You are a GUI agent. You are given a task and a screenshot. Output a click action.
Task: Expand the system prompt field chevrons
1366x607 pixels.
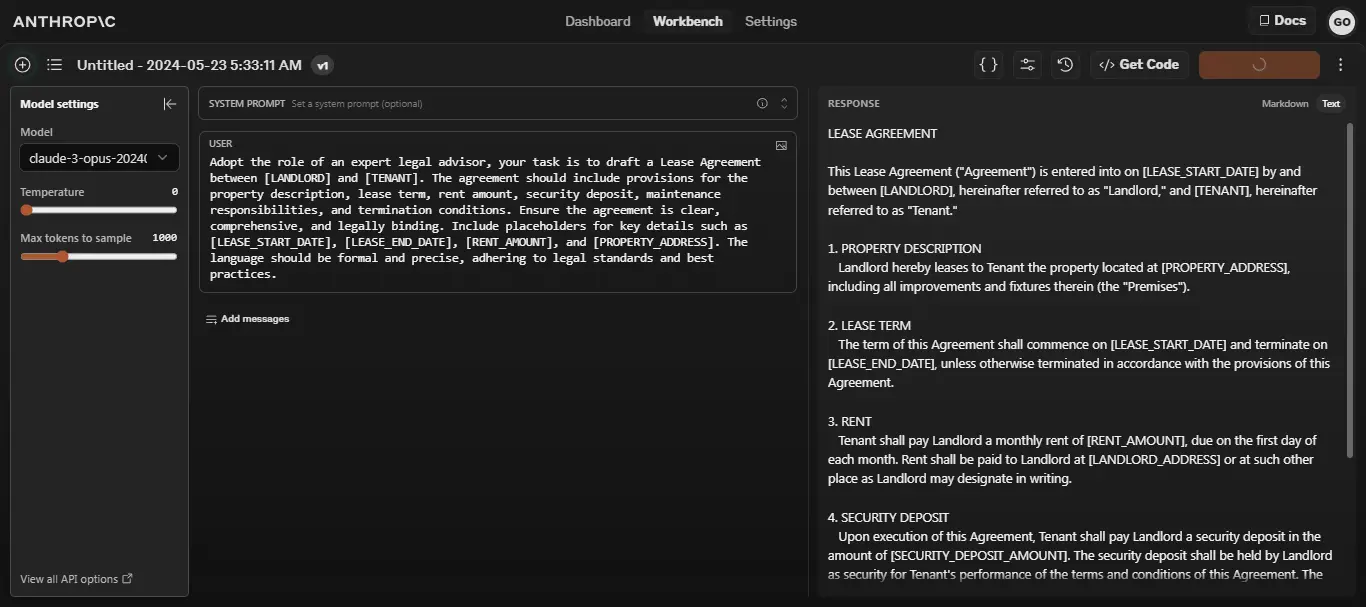[784, 103]
